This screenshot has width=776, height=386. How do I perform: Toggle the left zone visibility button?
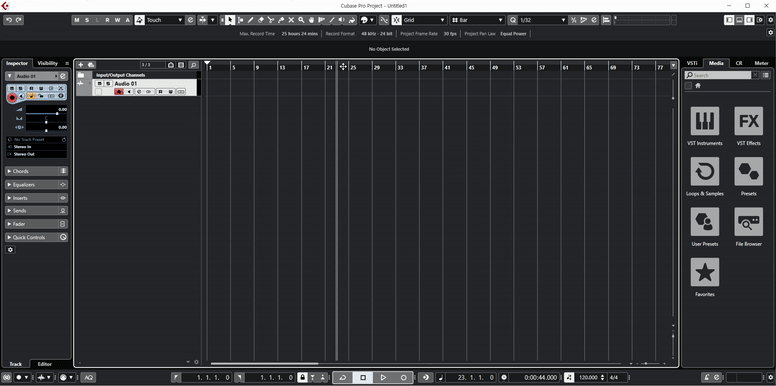tap(729, 20)
